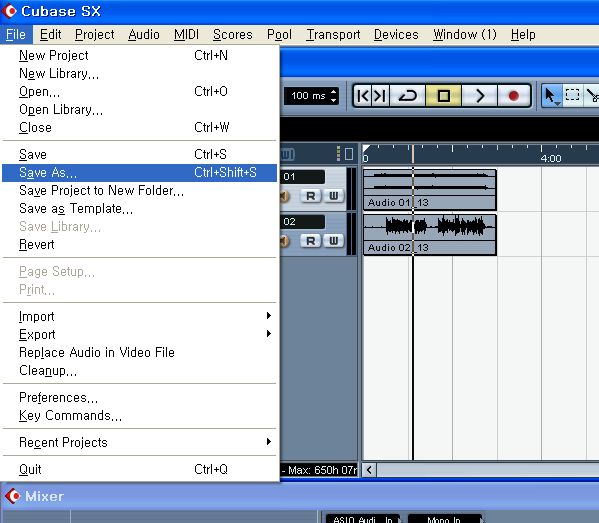599x523 pixels.
Task: Choose Cleanup... from File menu
Action: [139, 371]
